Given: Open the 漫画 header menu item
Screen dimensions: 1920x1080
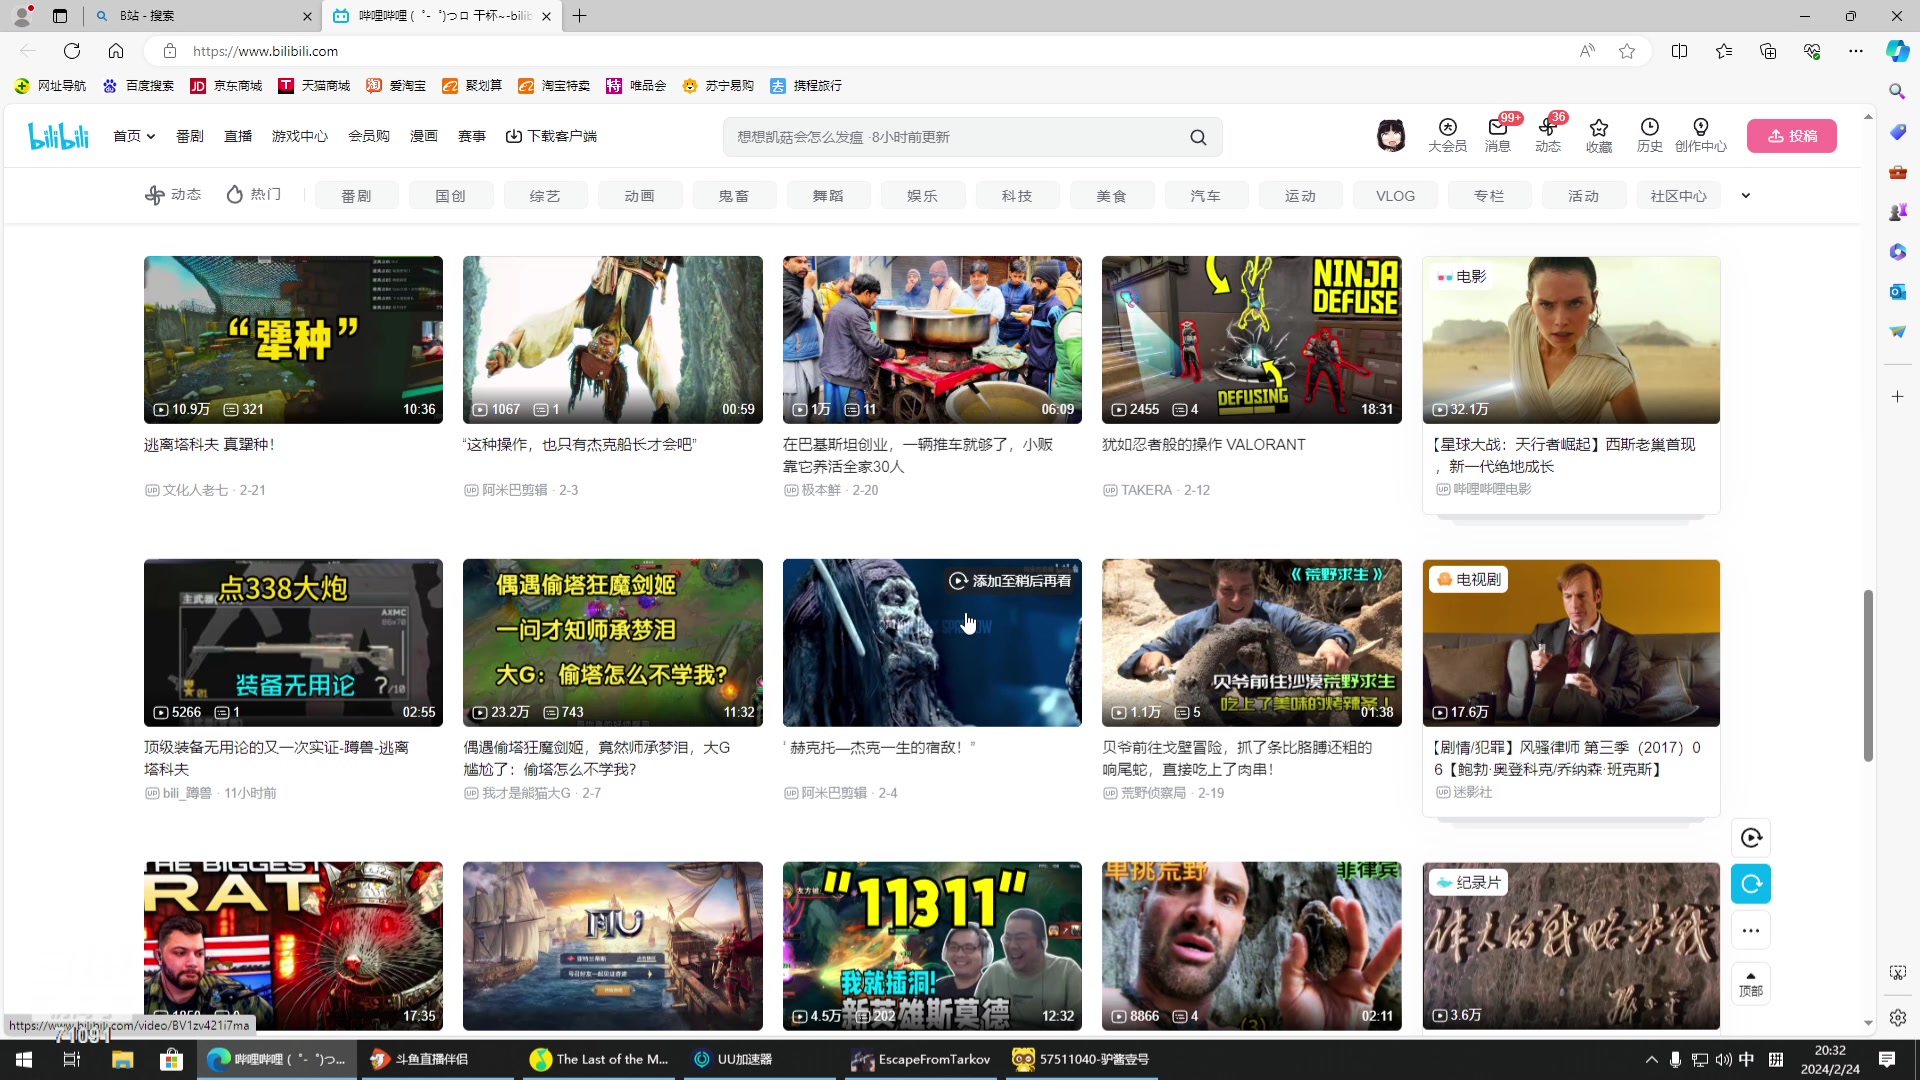Looking at the screenshot, I should pyautogui.click(x=424, y=136).
